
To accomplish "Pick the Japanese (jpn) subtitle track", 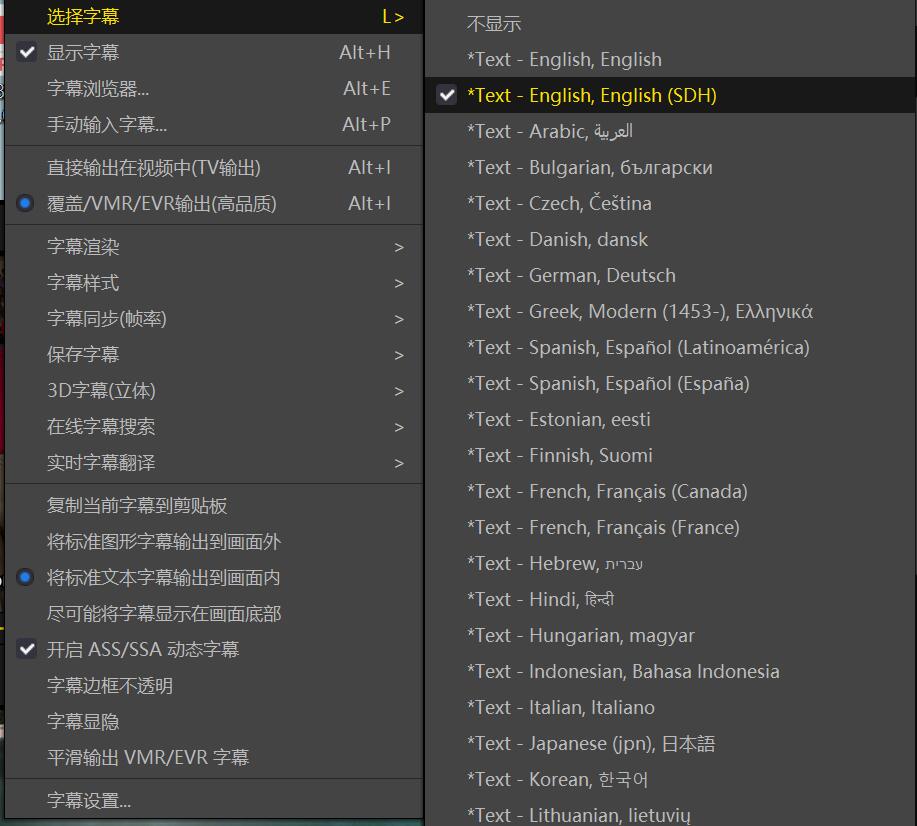I will click(x=590, y=744).
